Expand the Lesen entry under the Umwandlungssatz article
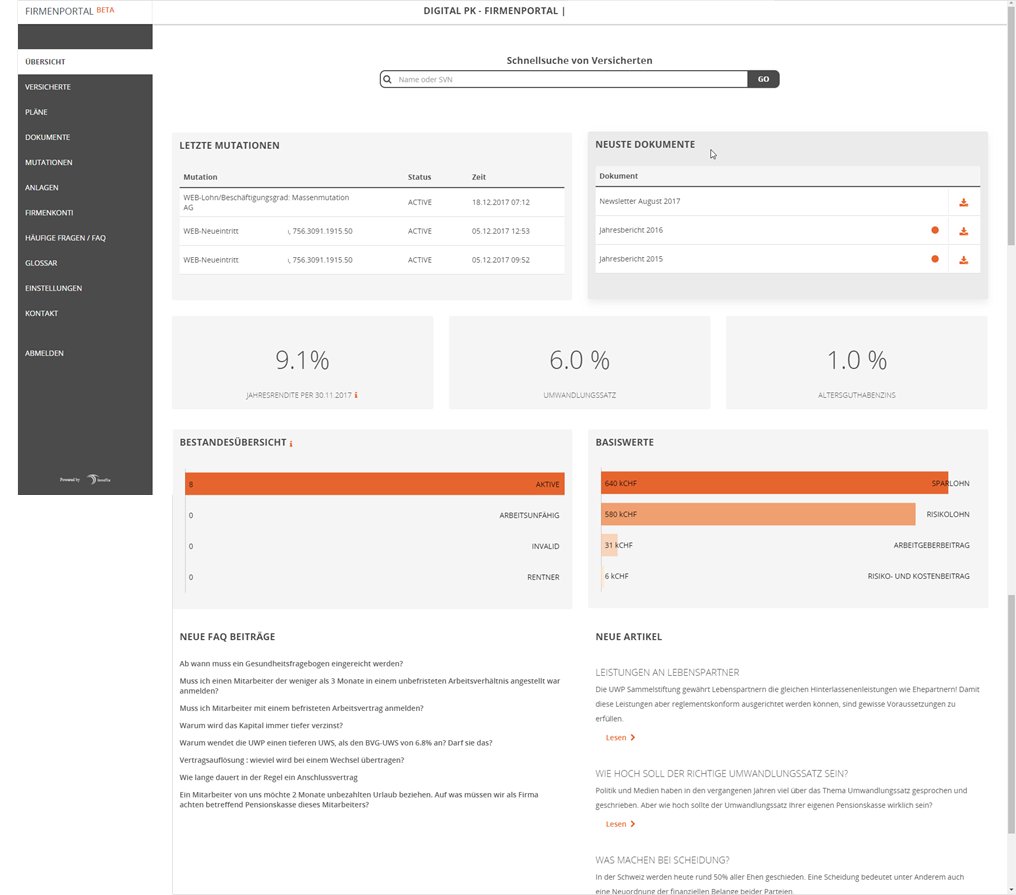 pyautogui.click(x=620, y=823)
